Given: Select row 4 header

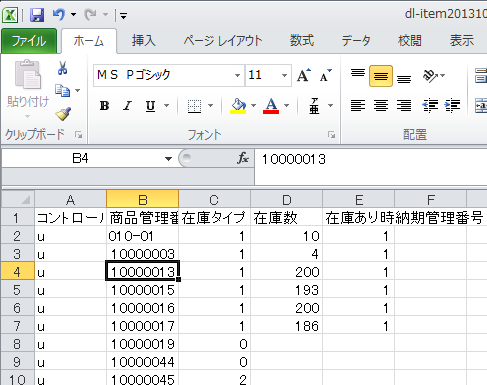Looking at the screenshot, I should tap(18, 271).
